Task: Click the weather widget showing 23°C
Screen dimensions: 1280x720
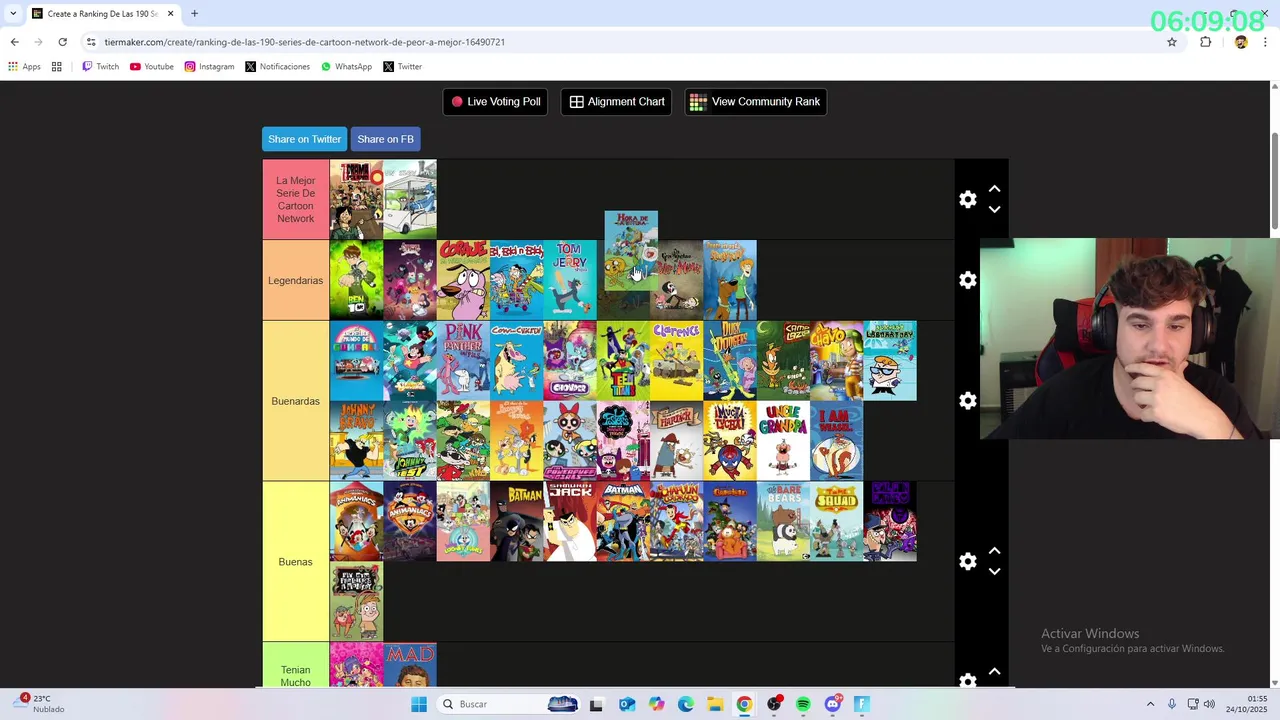Action: click(x=40, y=704)
